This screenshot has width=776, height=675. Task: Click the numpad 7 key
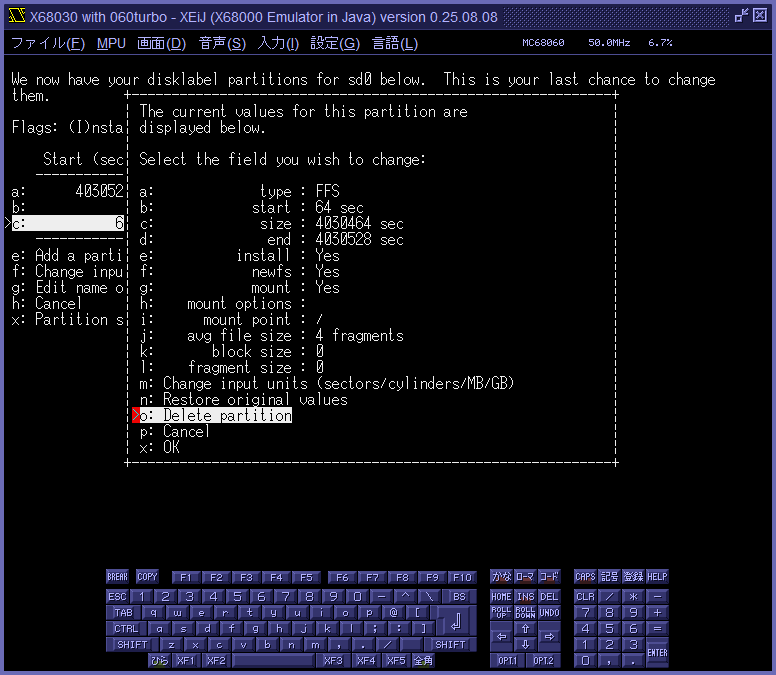pyautogui.click(x=585, y=613)
